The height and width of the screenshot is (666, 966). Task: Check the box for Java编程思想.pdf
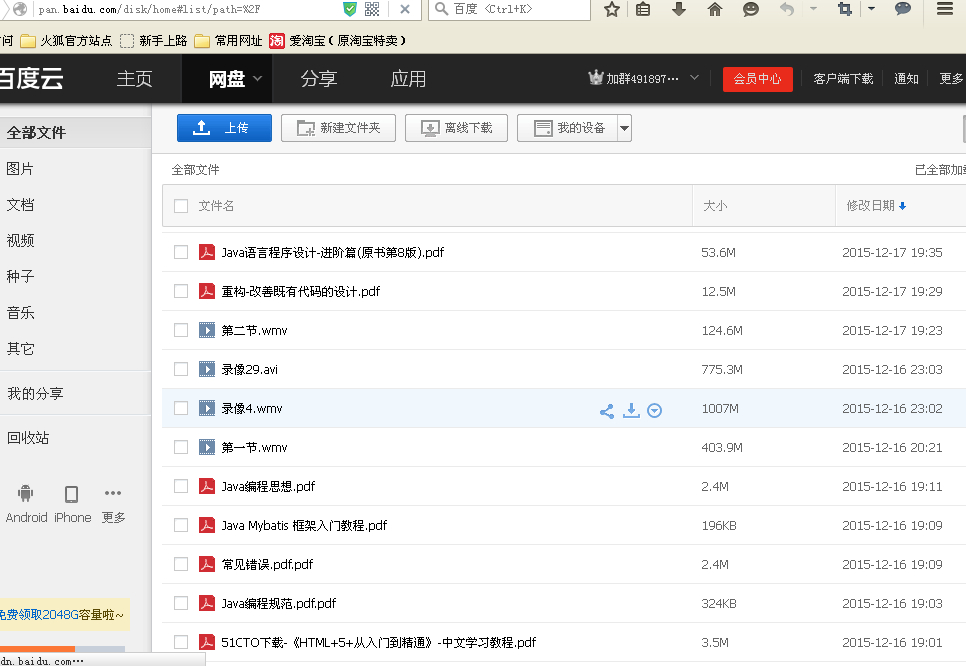(181, 486)
